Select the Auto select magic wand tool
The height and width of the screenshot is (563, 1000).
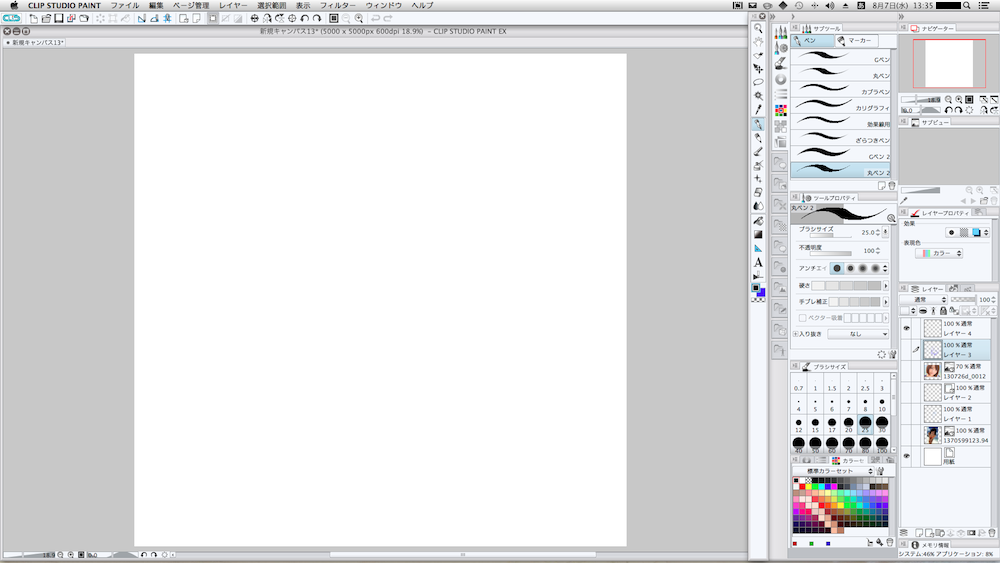758,96
